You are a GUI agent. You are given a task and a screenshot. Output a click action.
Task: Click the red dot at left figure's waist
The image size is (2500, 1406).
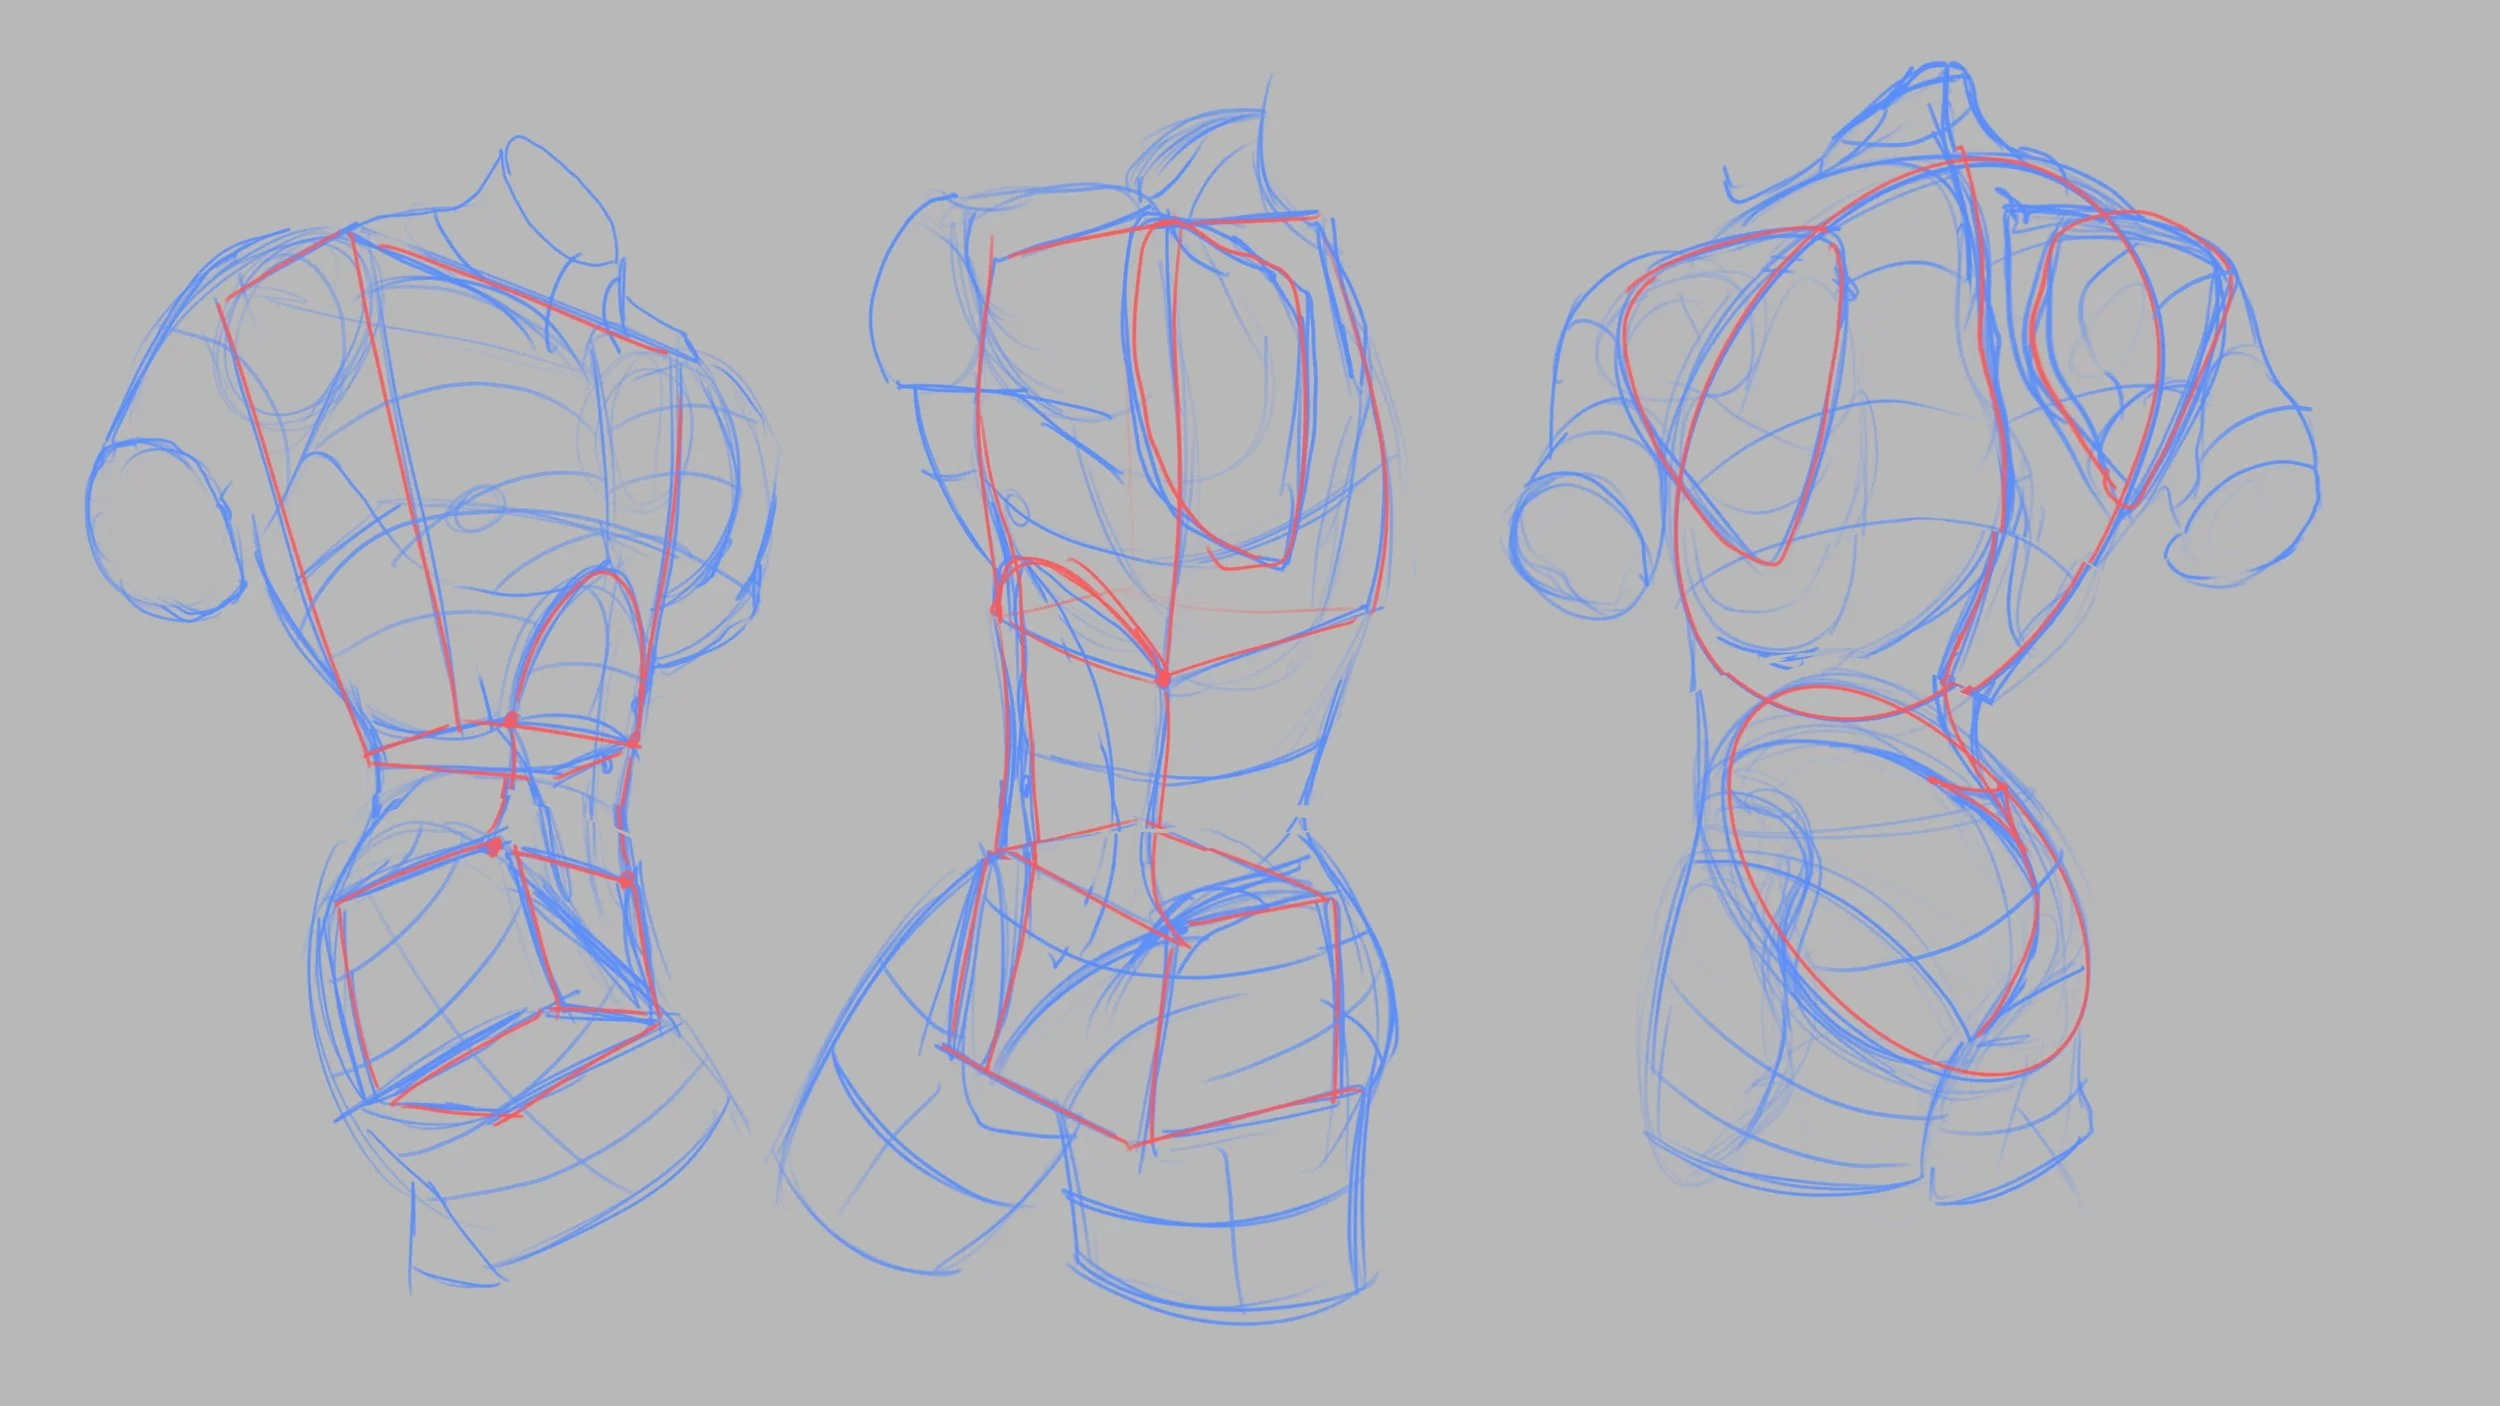511,720
